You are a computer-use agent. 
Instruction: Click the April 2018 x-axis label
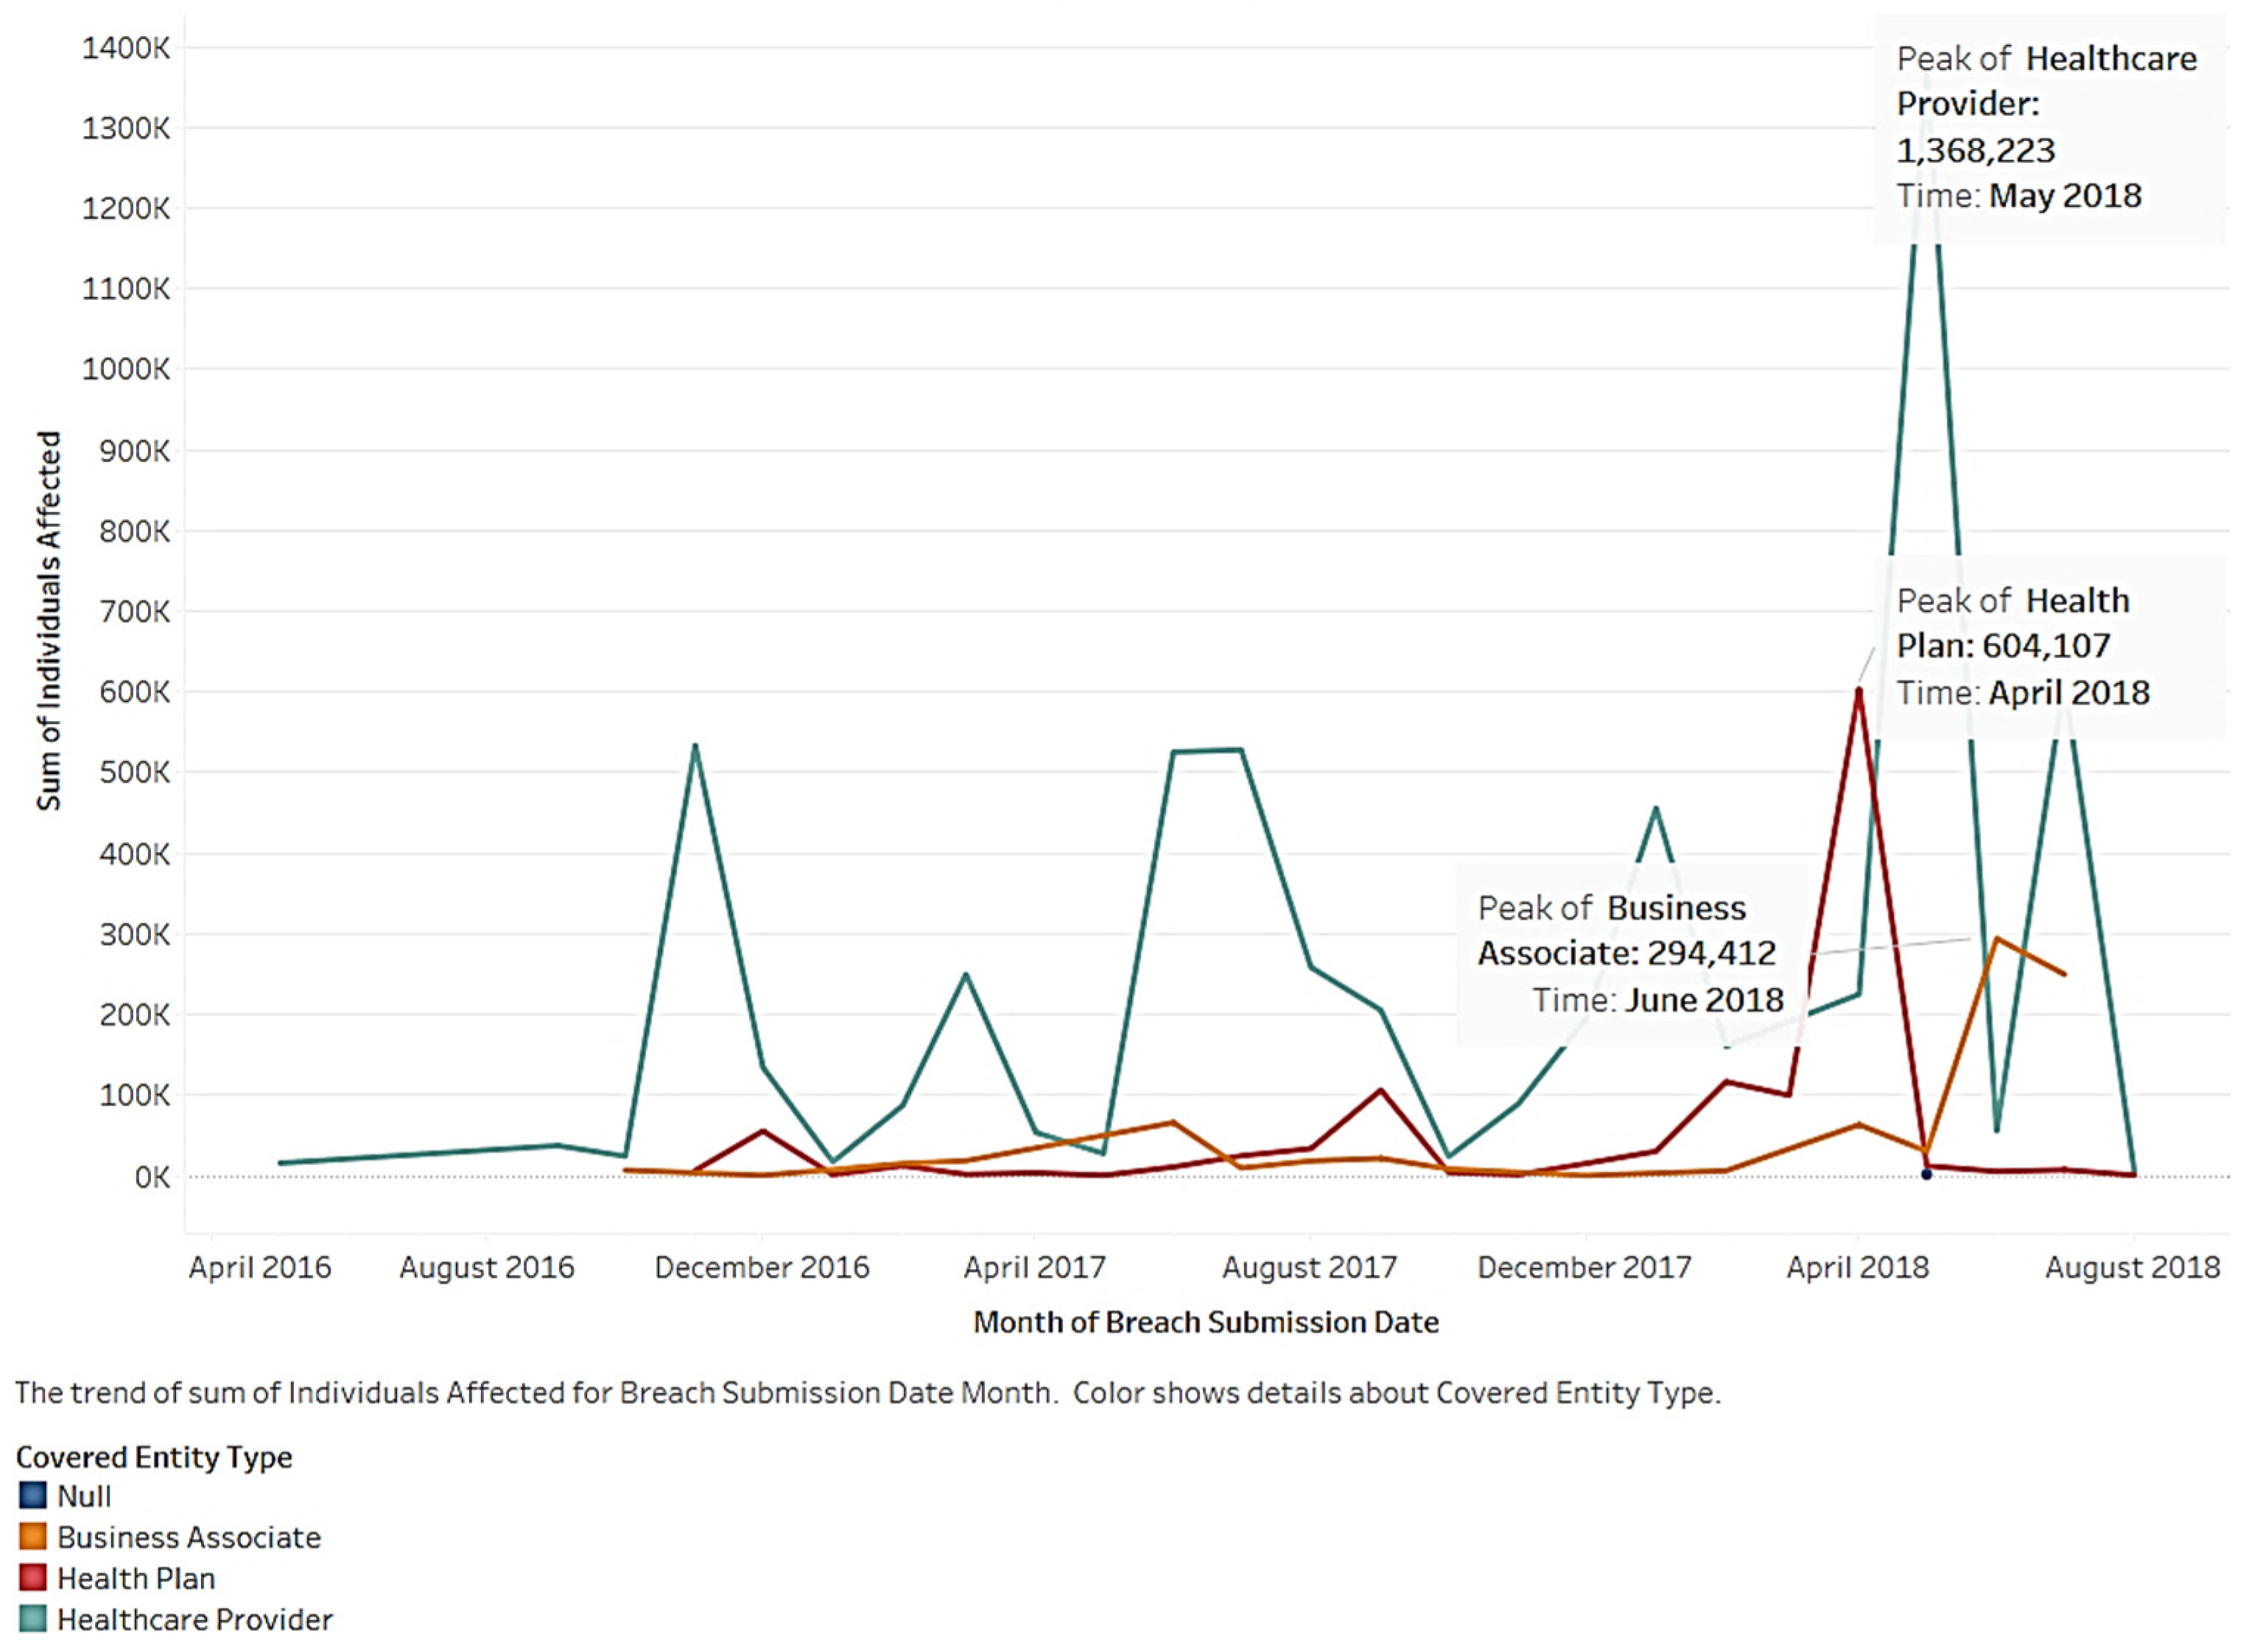coord(1857,1268)
